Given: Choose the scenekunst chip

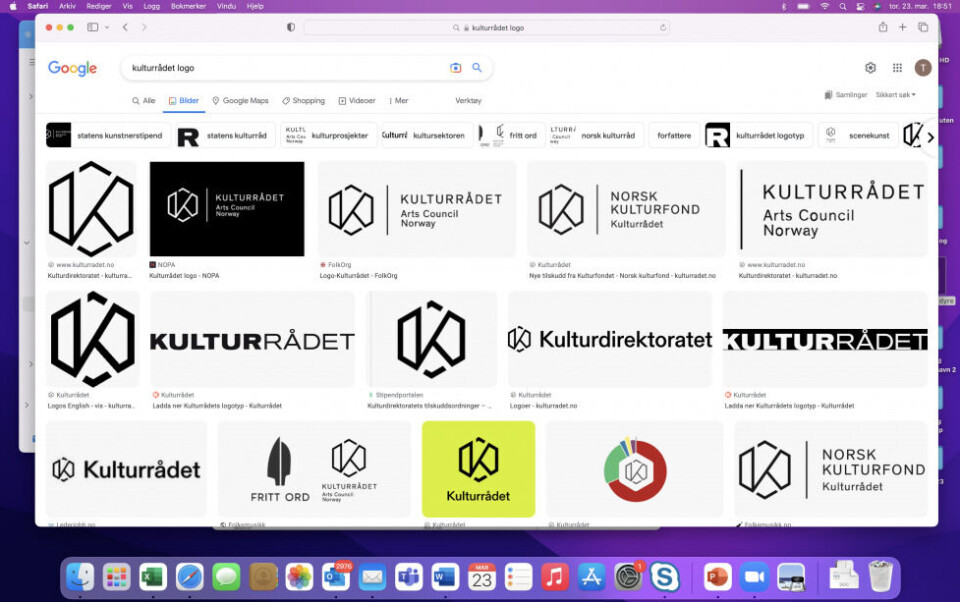Looking at the screenshot, I should pyautogui.click(x=857, y=135).
